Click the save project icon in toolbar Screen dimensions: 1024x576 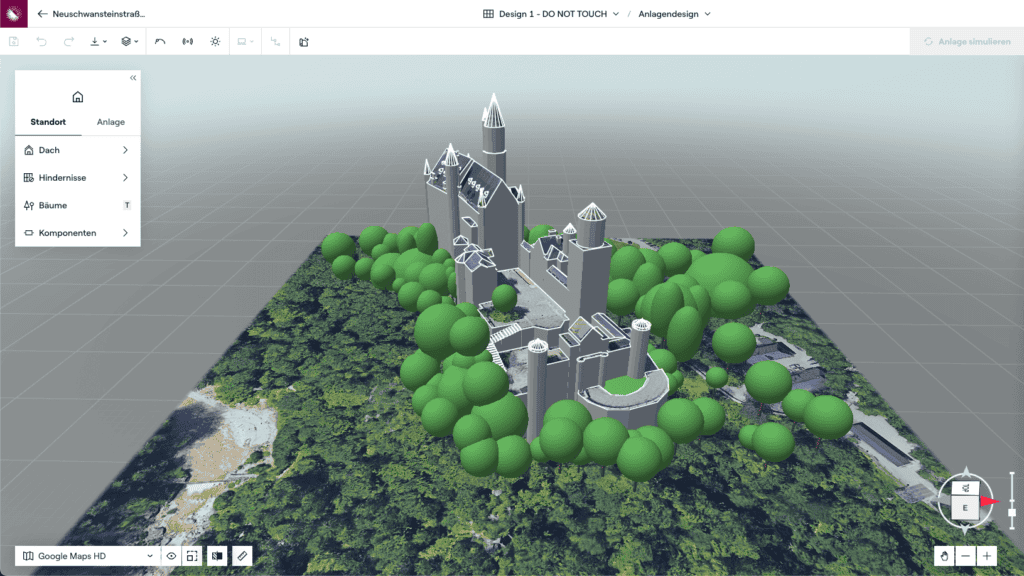pyautogui.click(x=14, y=42)
